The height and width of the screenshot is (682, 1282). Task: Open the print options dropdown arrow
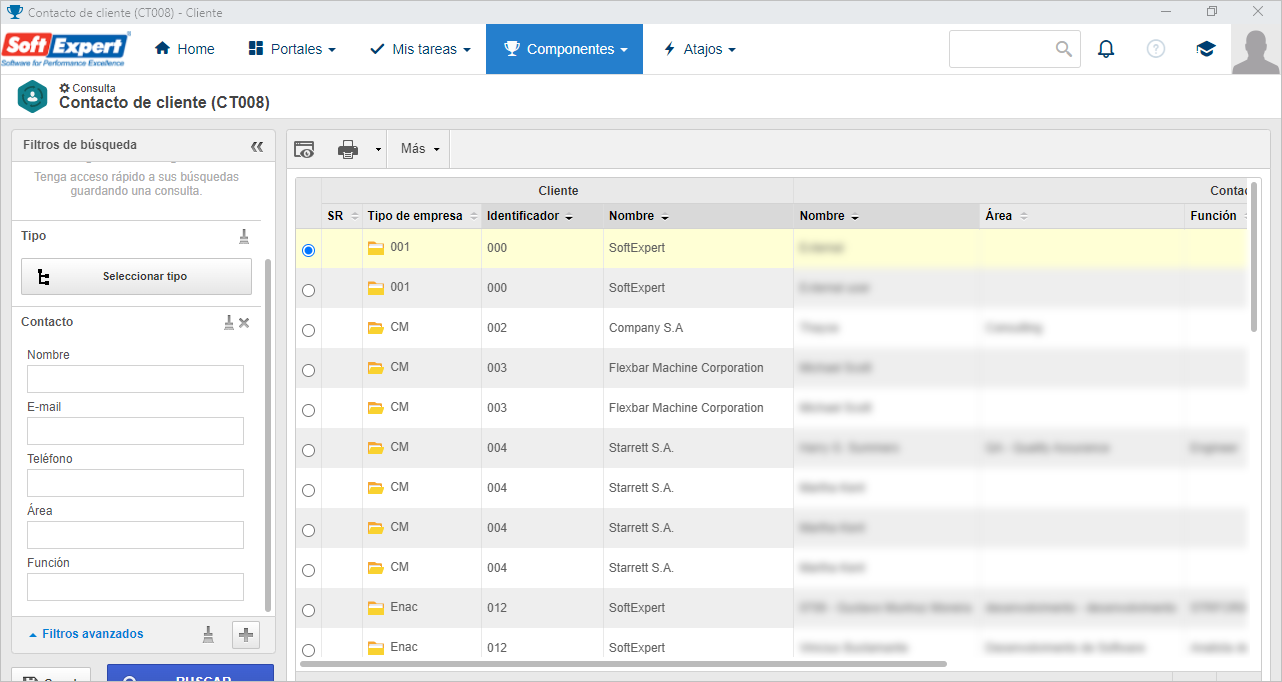378,149
